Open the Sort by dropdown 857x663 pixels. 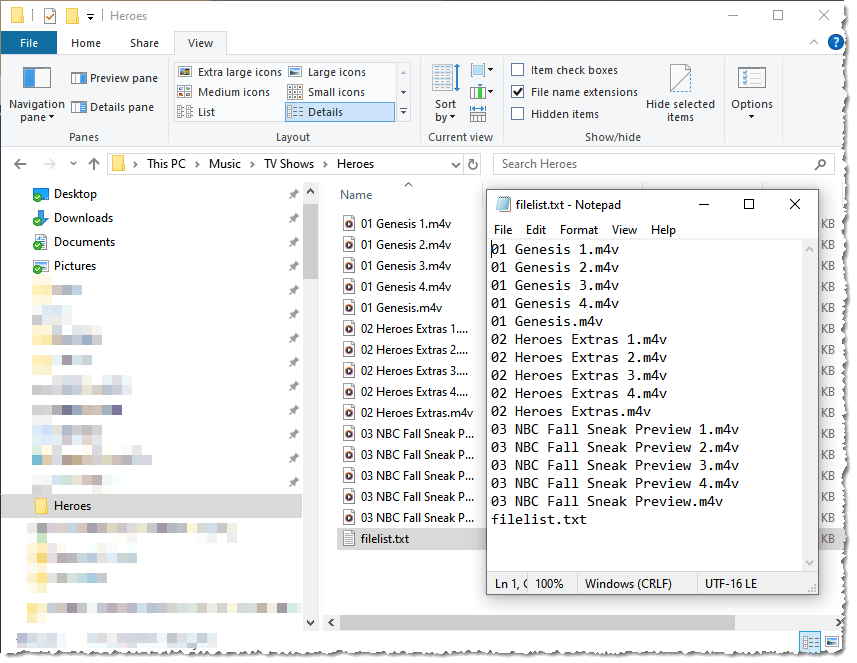(444, 90)
